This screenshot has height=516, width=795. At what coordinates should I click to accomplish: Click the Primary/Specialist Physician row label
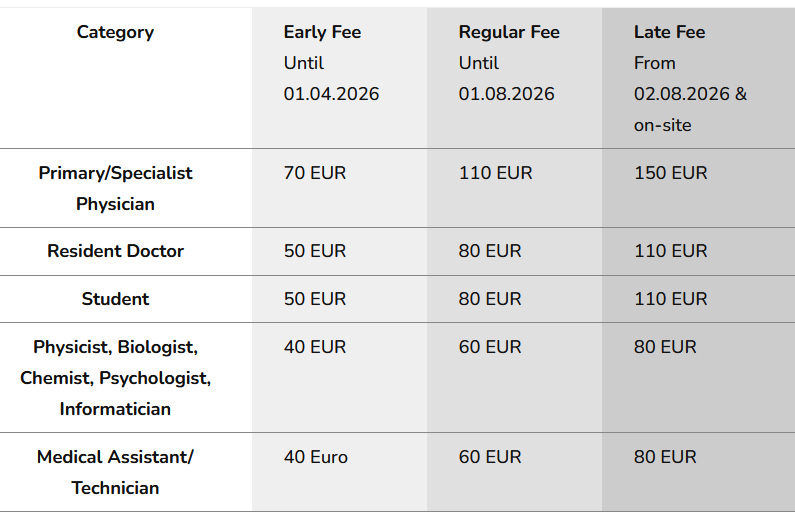pyautogui.click(x=115, y=188)
